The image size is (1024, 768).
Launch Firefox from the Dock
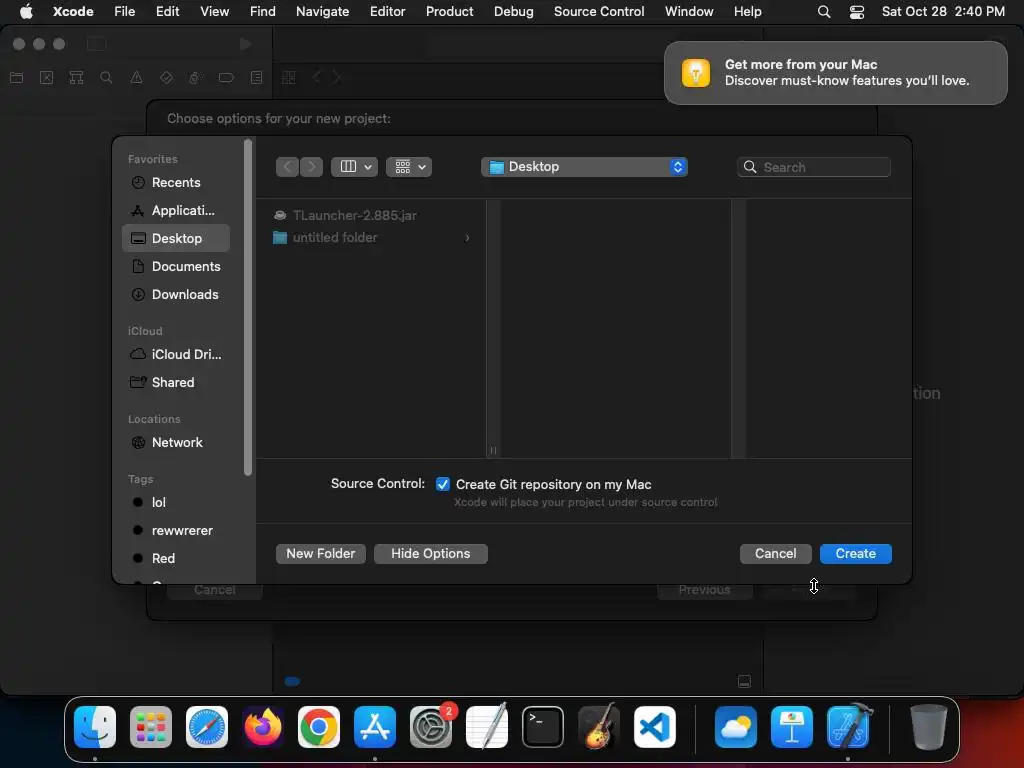[x=263, y=727]
